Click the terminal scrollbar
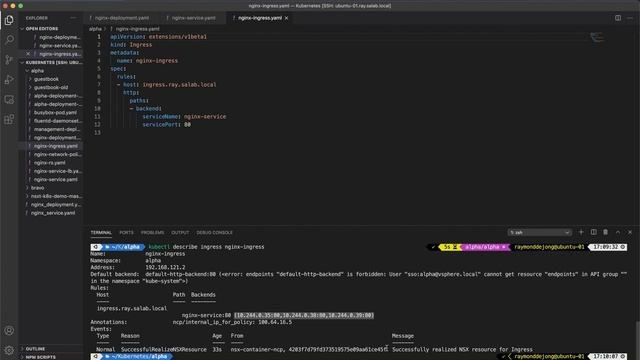The width and height of the screenshot is (640, 360). coord(637,339)
